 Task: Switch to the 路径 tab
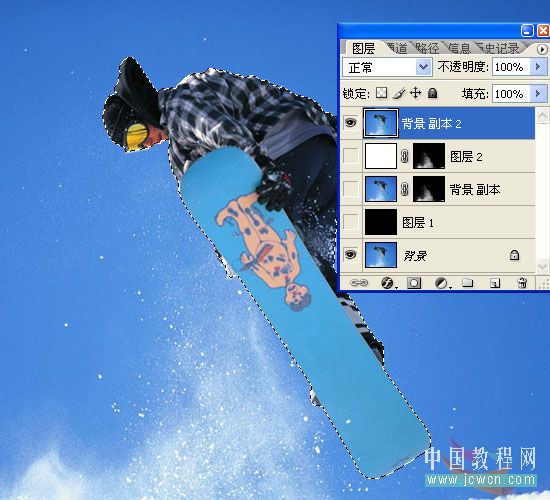pyautogui.click(x=427, y=48)
